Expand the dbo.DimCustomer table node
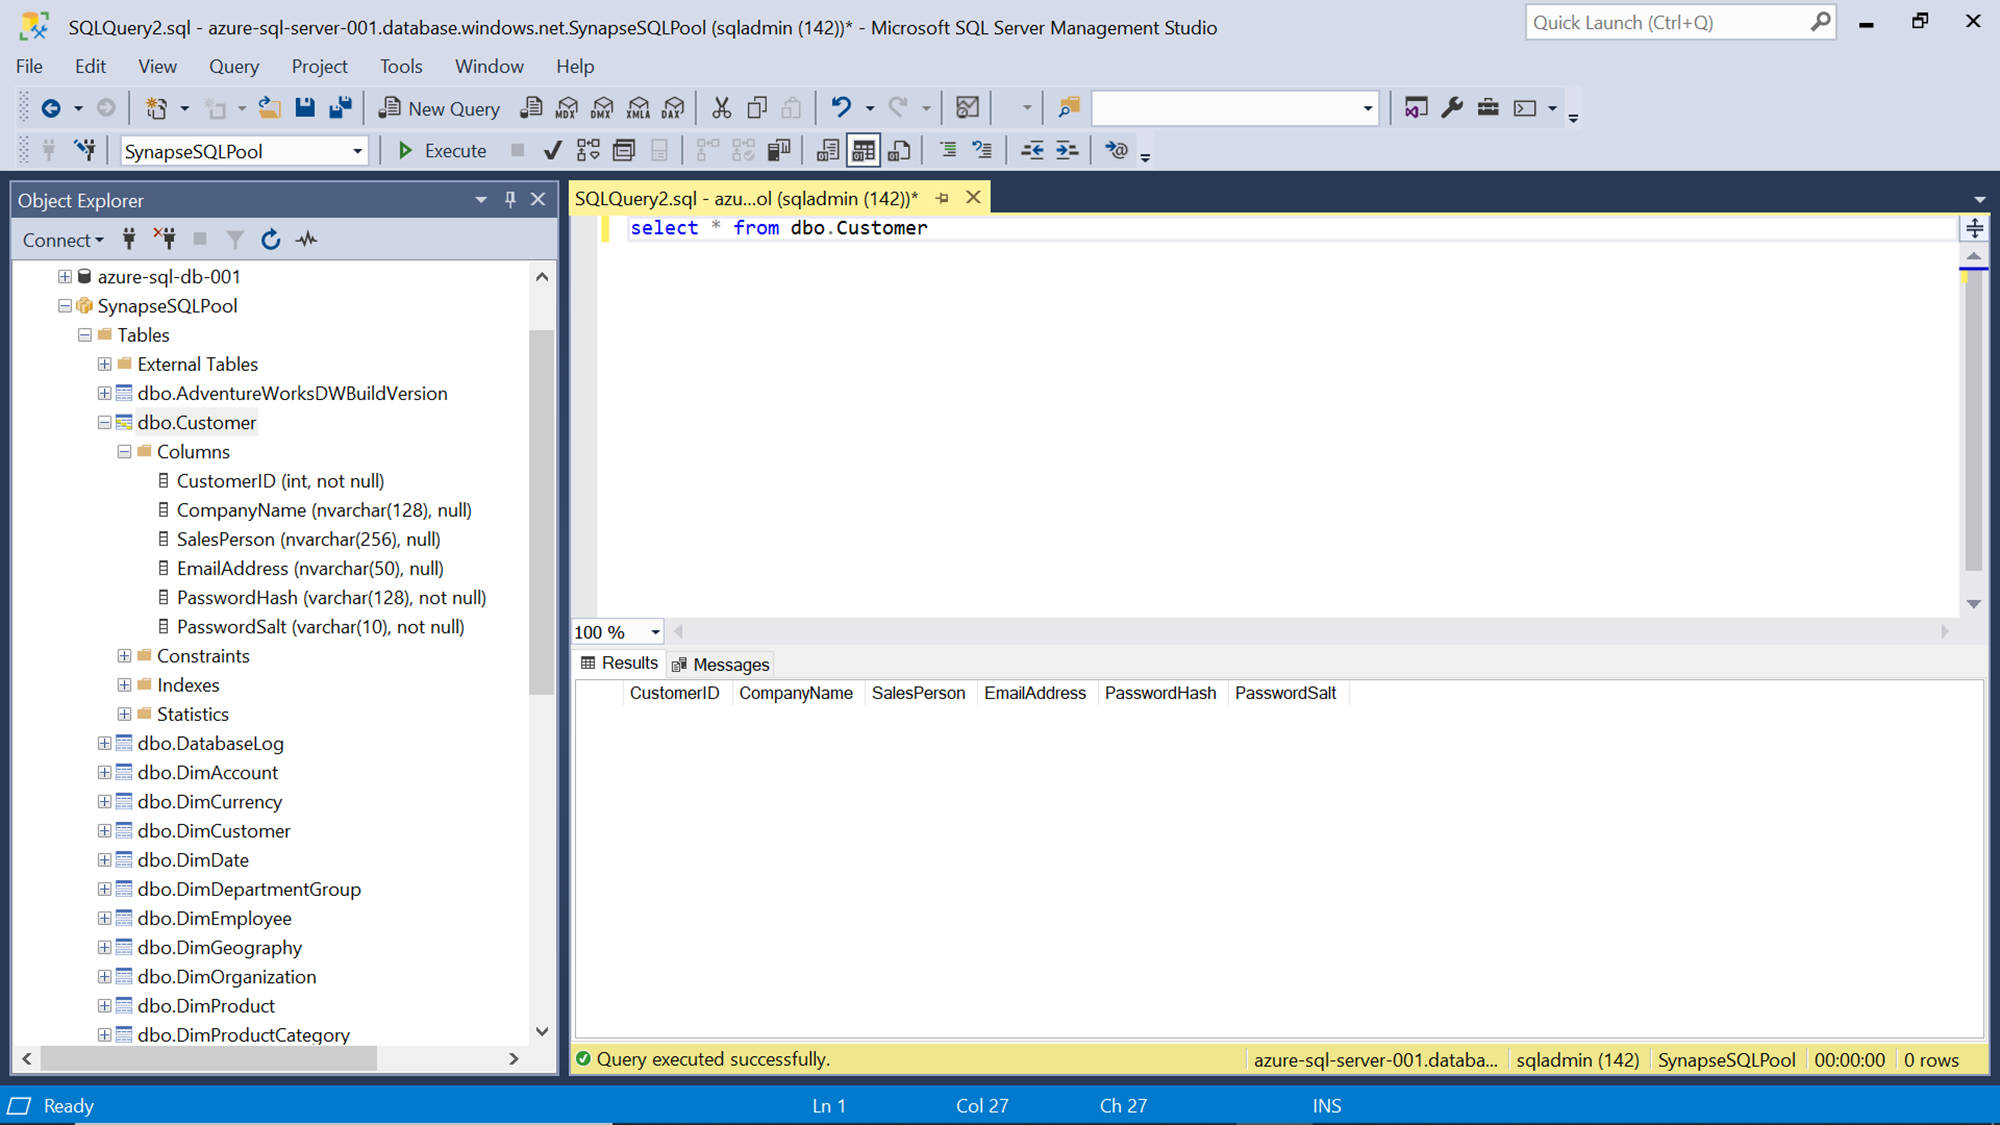Screen dimensions: 2000x1125 tap(104, 831)
